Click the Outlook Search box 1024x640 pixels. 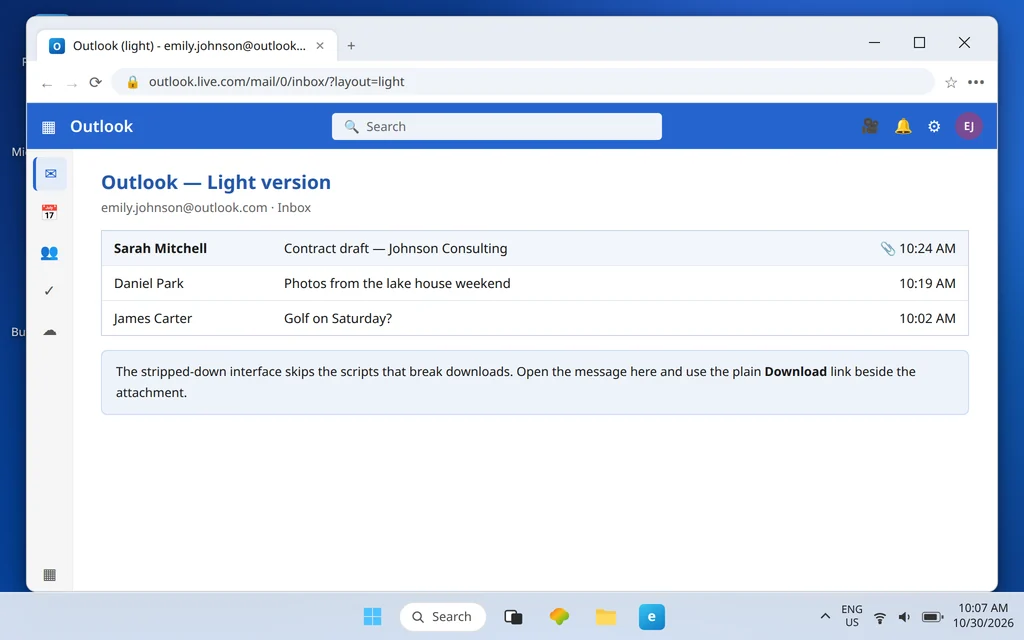click(x=496, y=126)
